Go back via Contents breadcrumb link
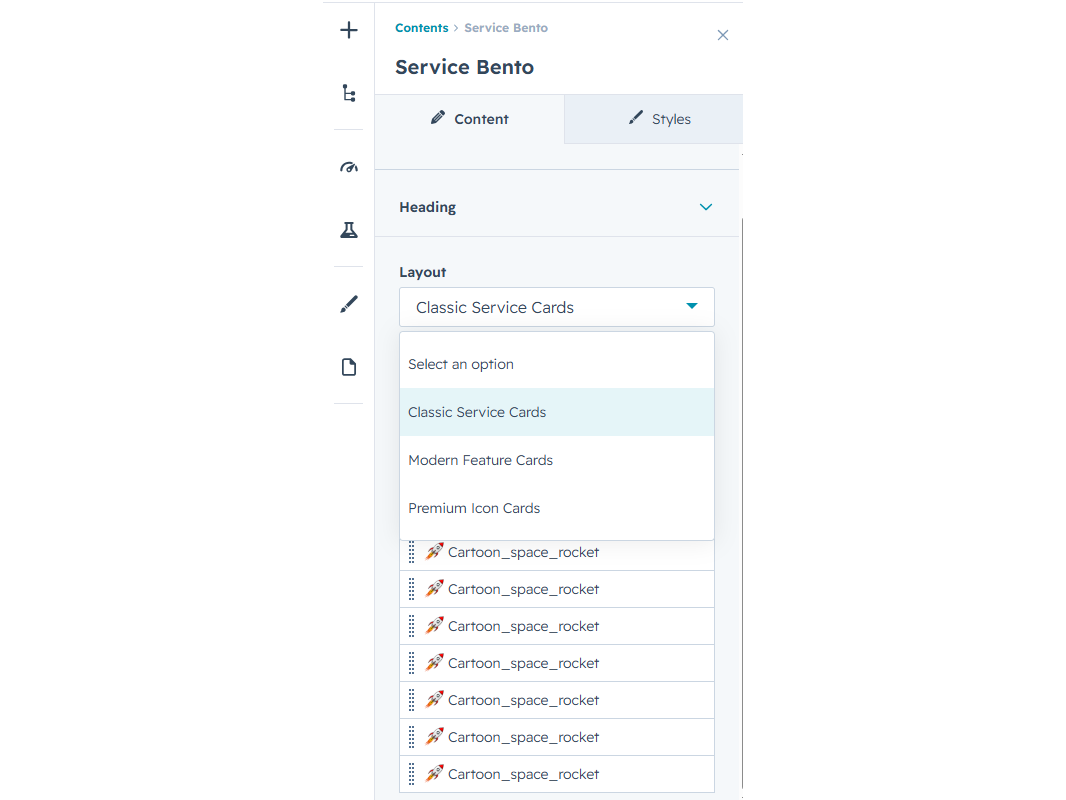This screenshot has height=800, width=1066. 422,28
